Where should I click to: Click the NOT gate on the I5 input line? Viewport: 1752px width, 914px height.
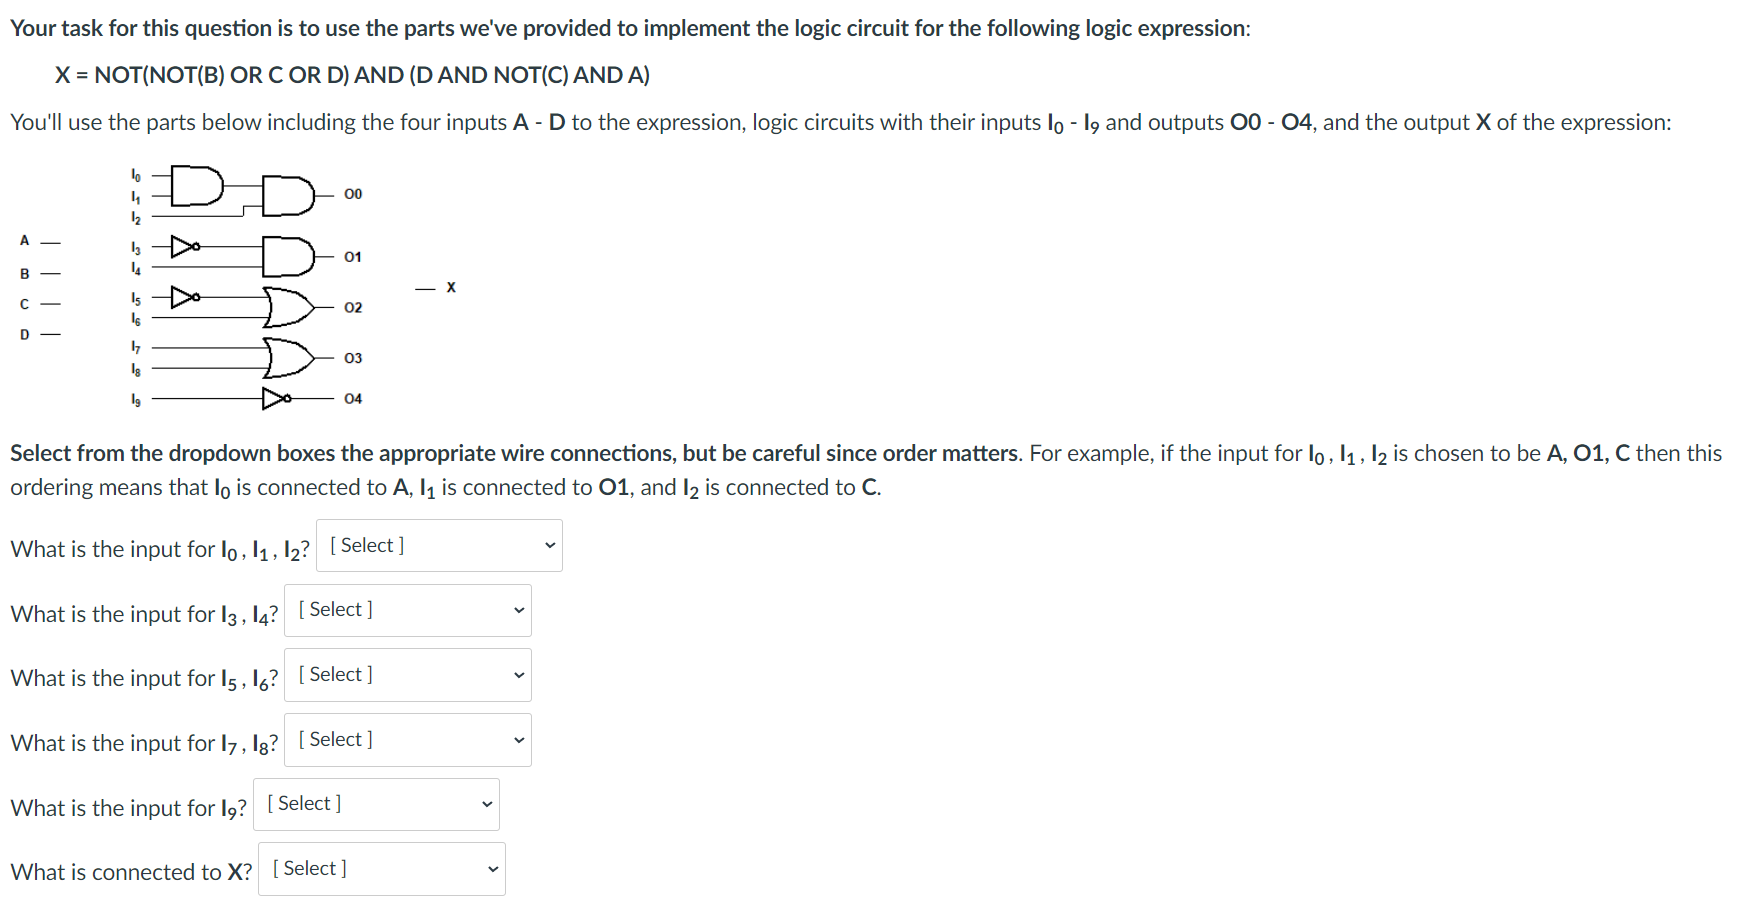(183, 296)
